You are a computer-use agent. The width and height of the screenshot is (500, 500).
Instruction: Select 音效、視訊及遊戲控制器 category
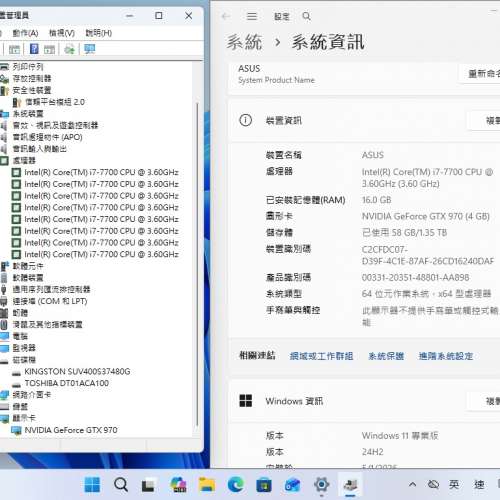55,125
